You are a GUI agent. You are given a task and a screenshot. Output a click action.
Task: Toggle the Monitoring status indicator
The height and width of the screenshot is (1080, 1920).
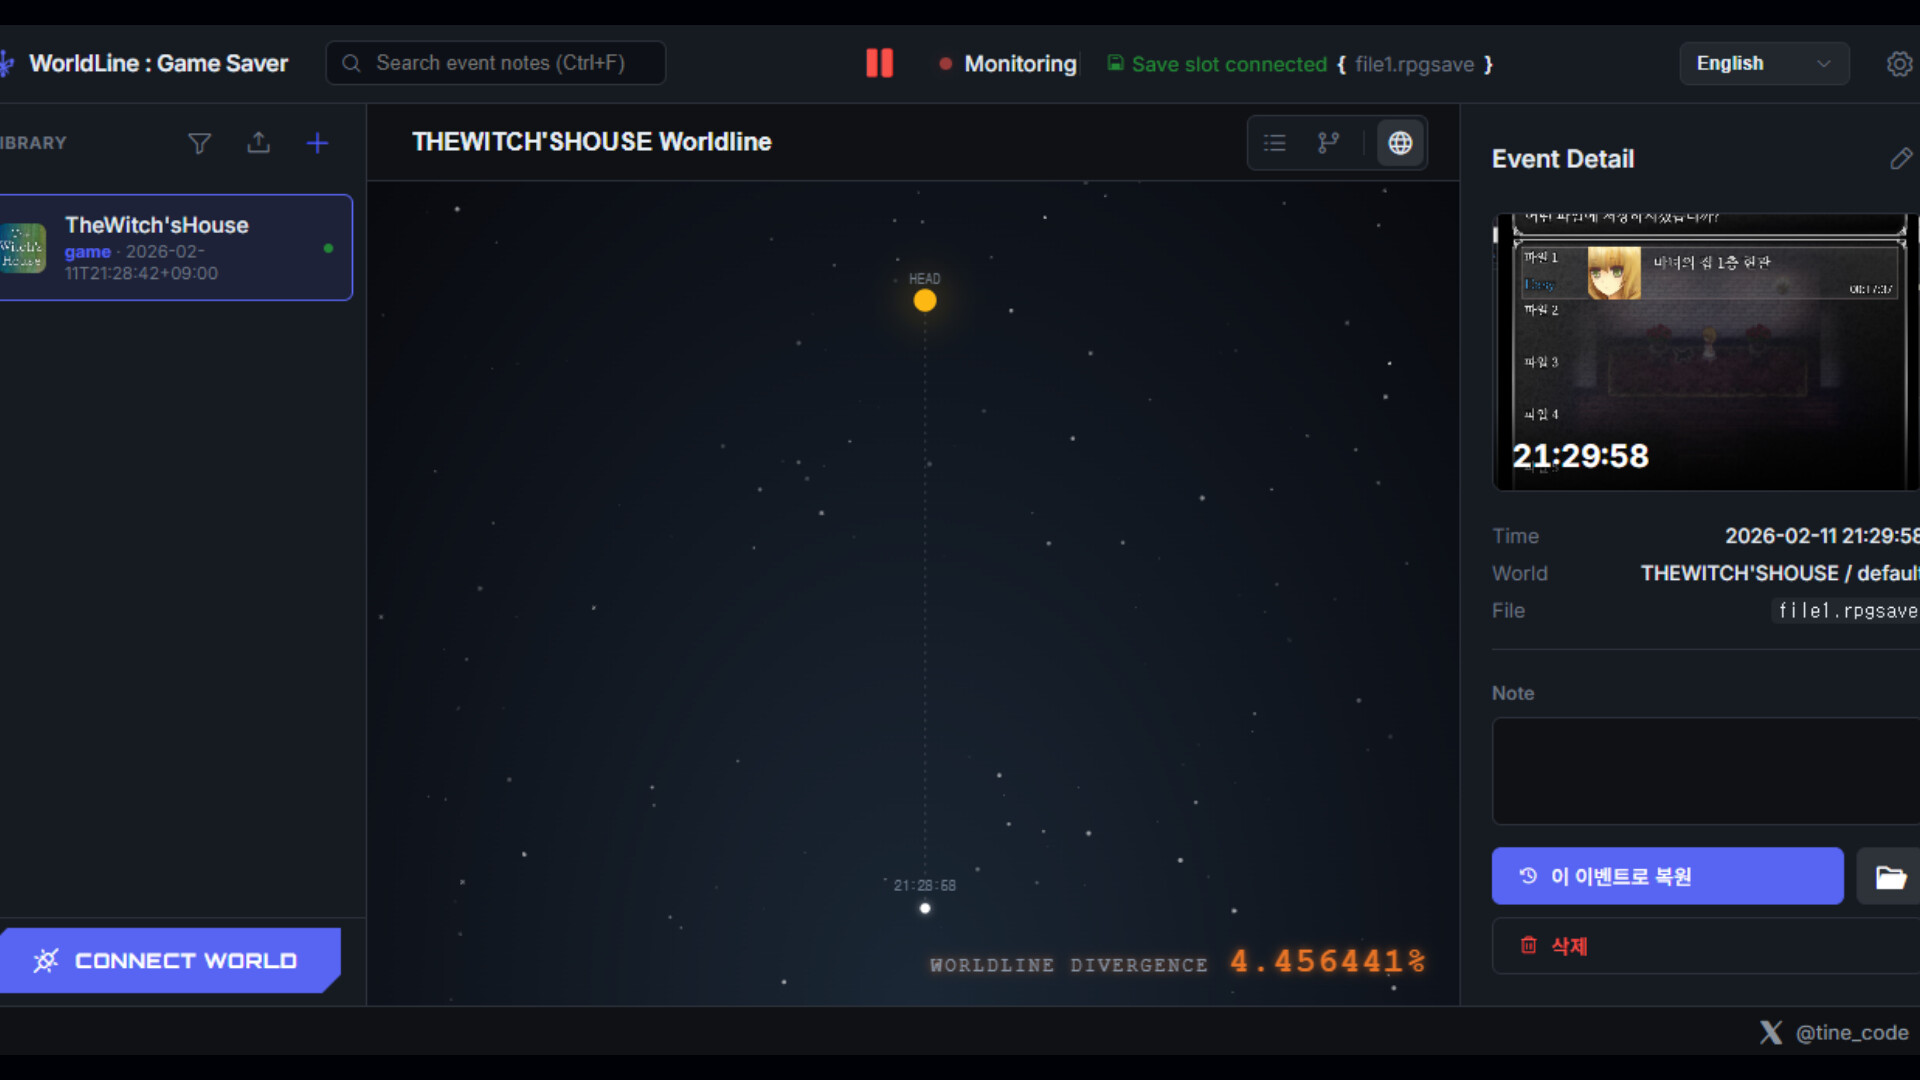(1008, 63)
